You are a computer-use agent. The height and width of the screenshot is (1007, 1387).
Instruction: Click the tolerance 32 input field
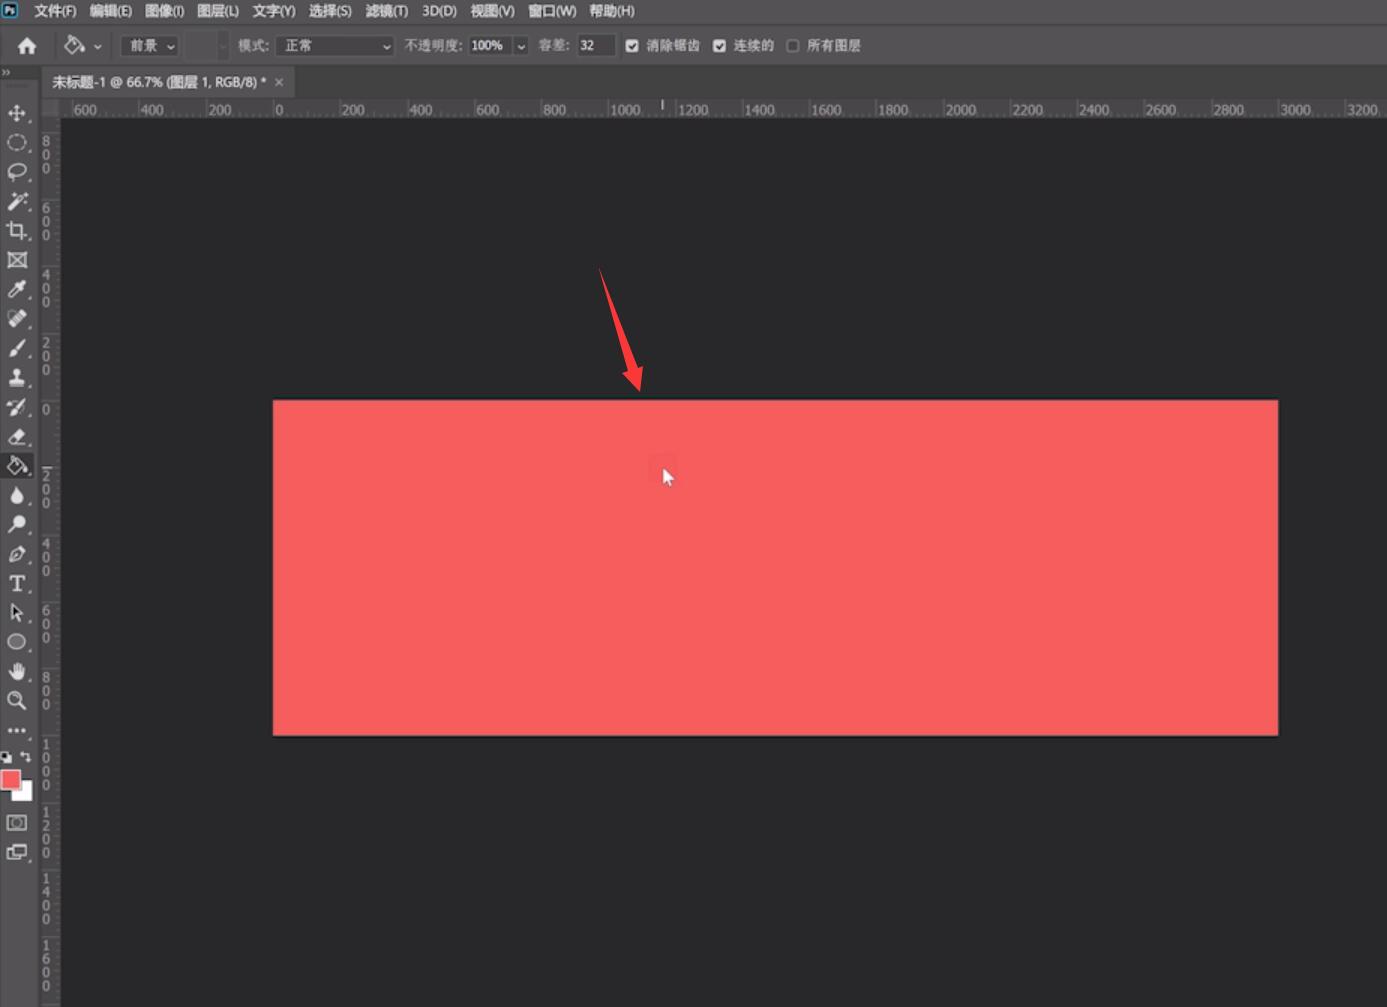pos(595,46)
